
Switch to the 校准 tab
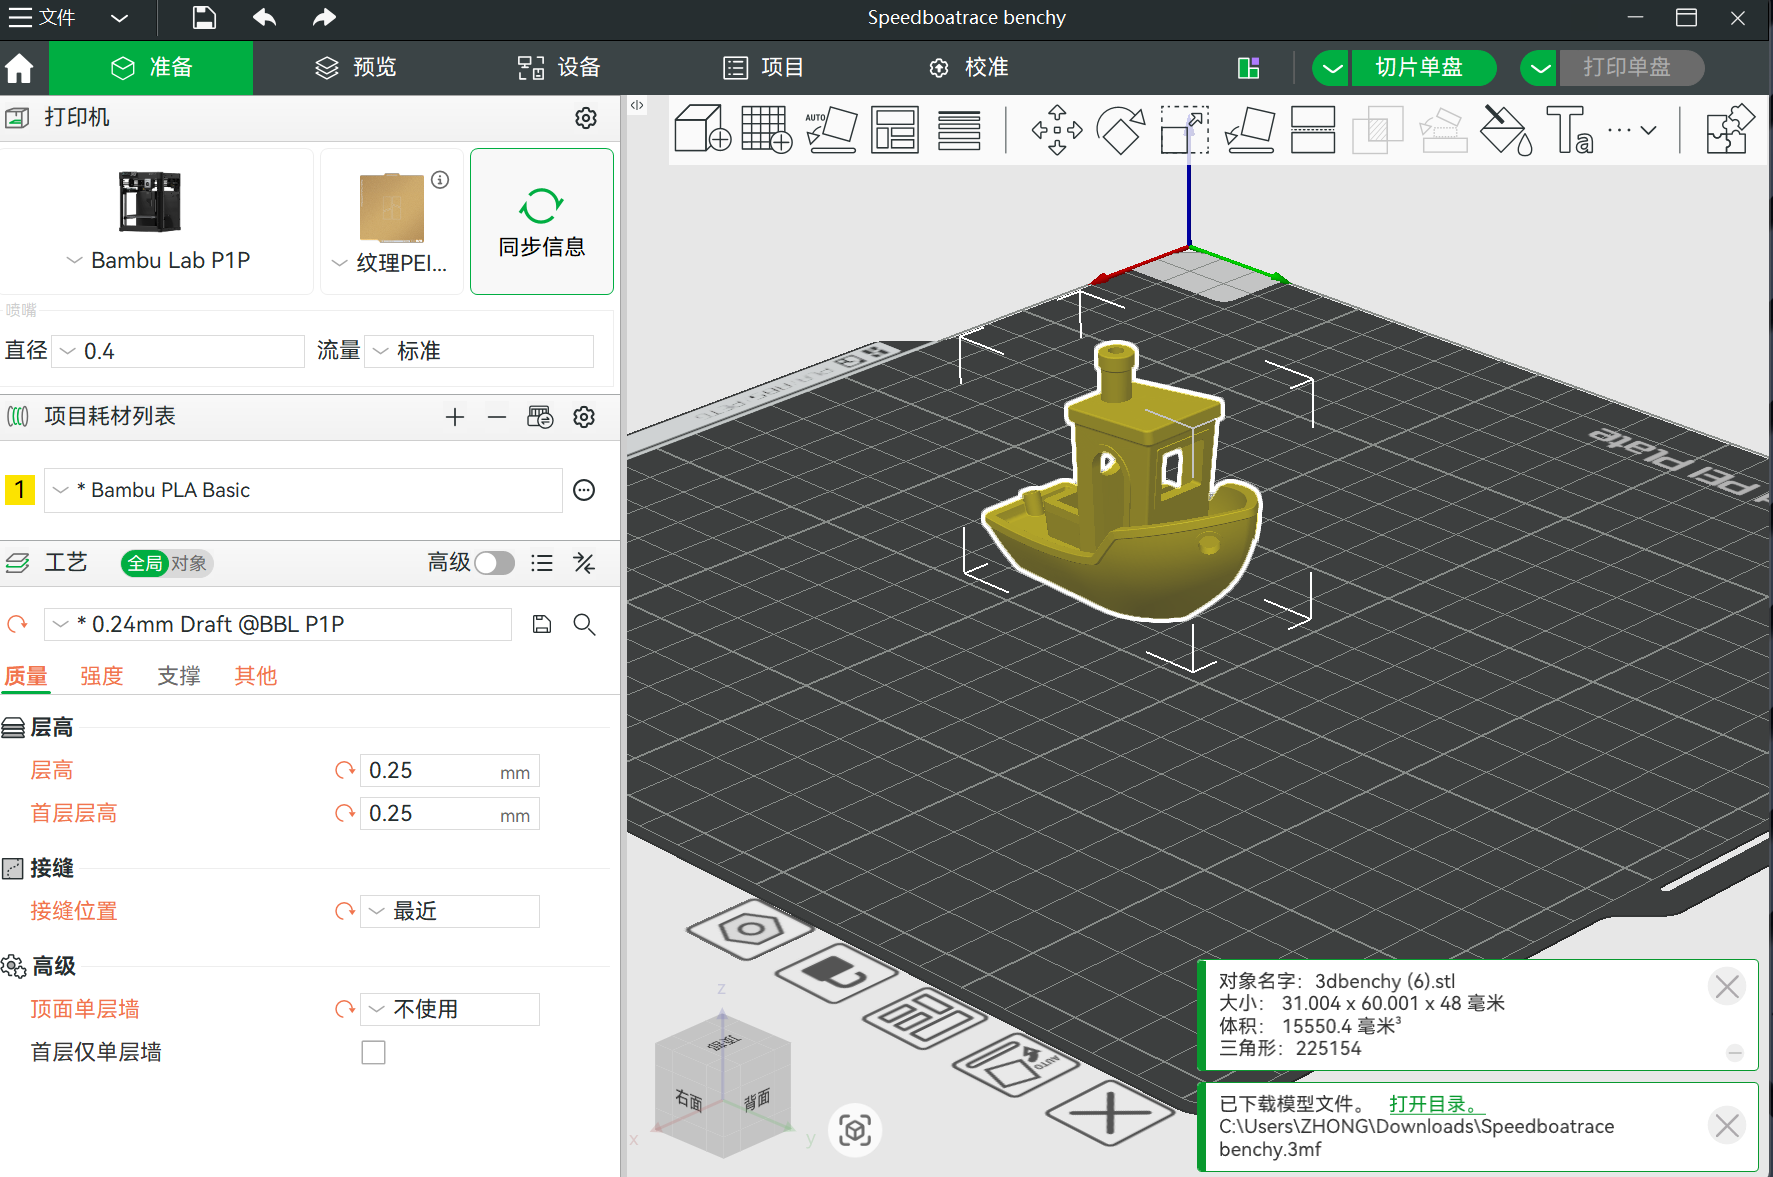coord(968,68)
